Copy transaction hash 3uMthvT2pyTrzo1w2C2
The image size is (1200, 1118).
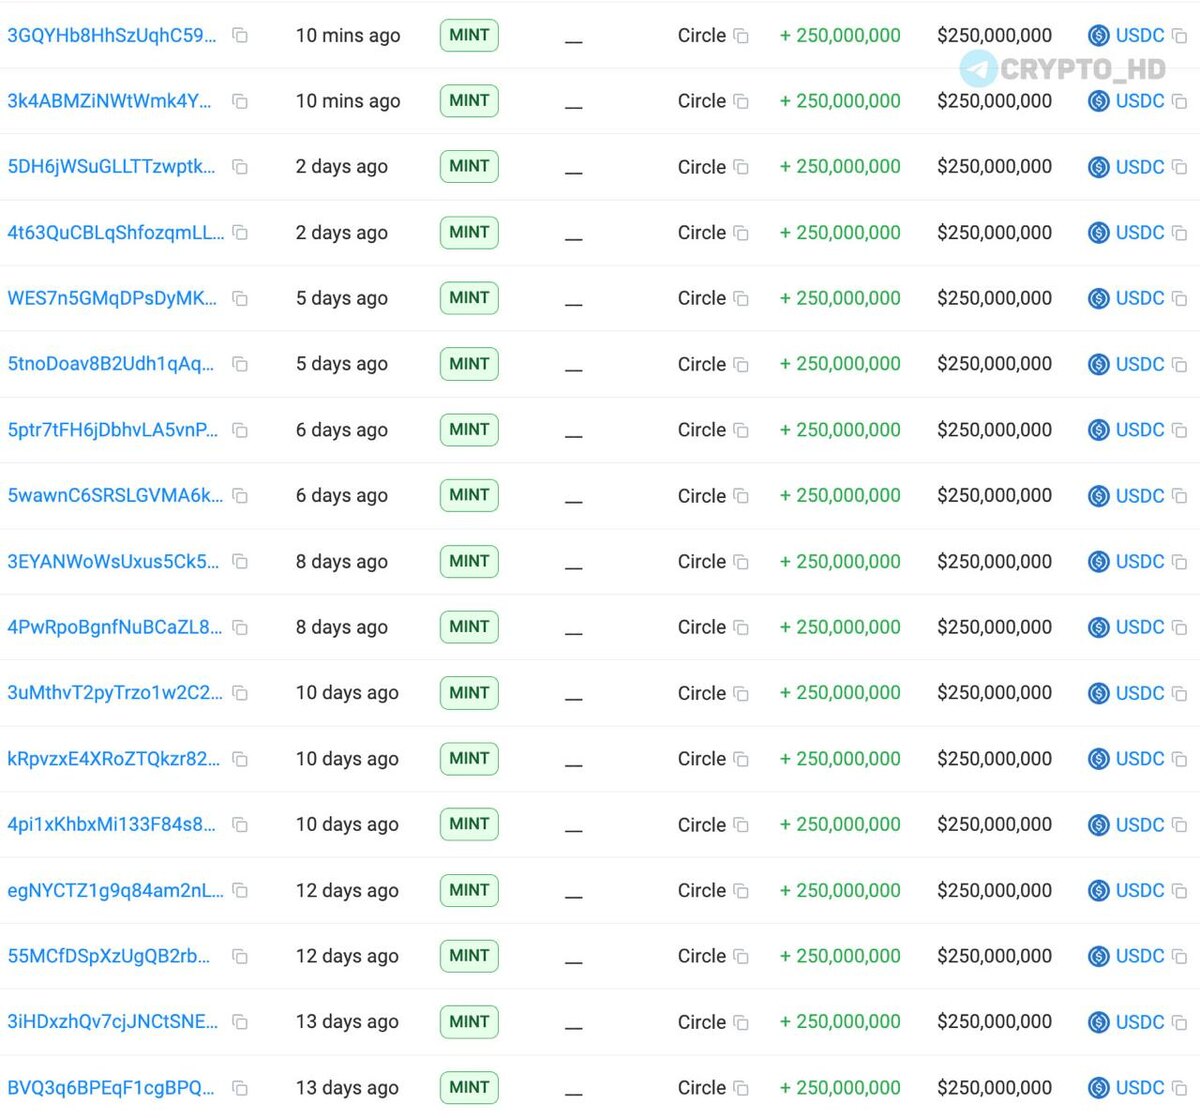pos(240,693)
